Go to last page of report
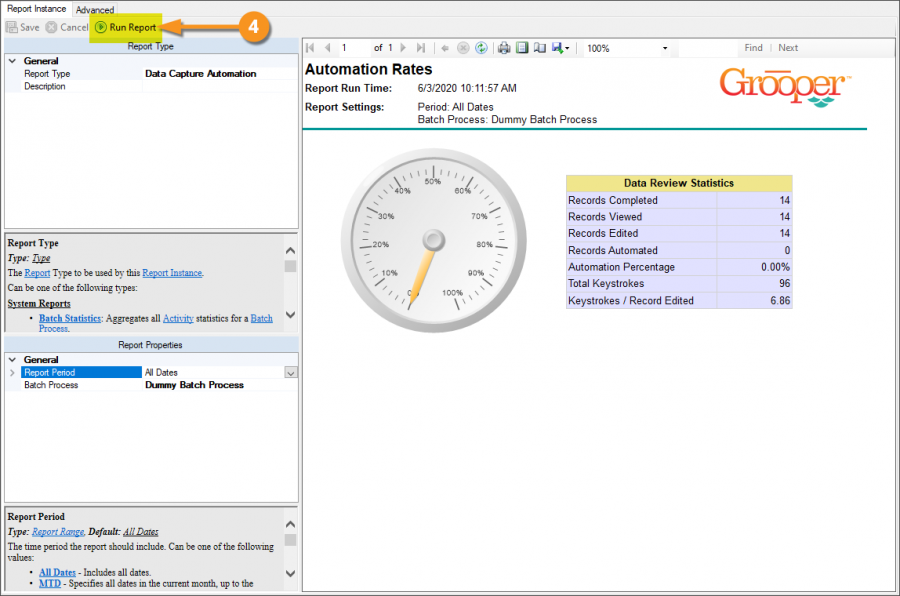Viewport: 900px width, 596px height. point(420,48)
